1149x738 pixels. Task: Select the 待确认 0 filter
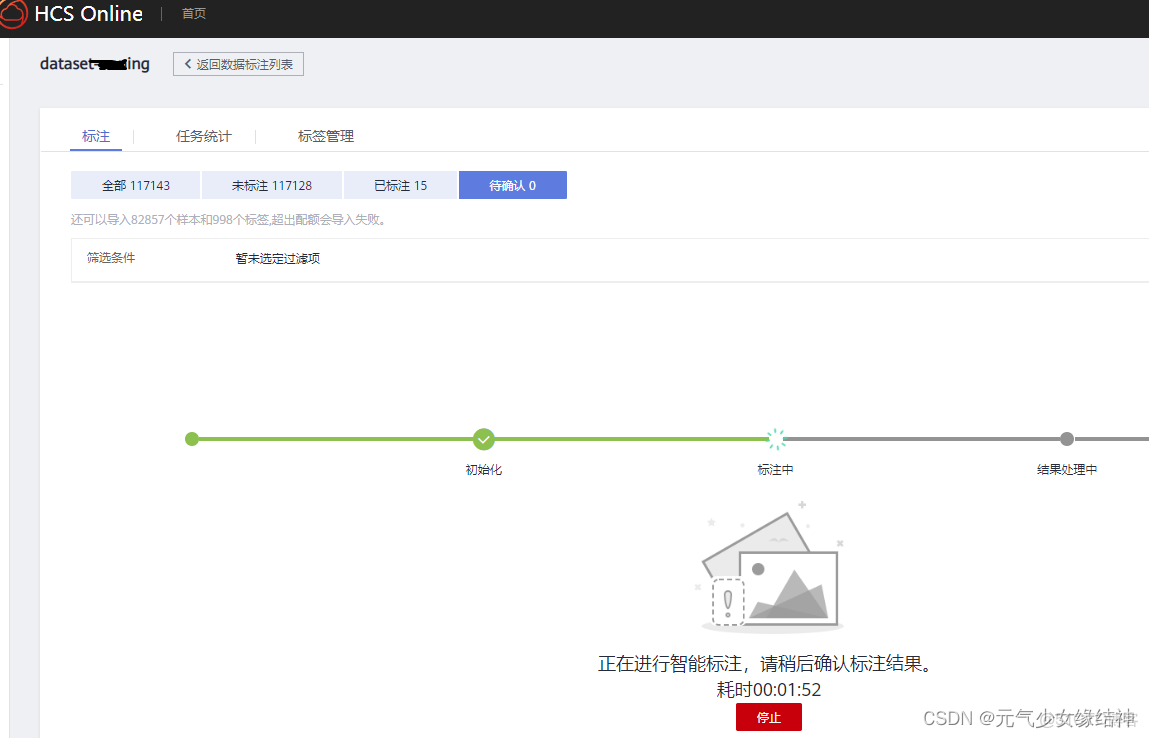click(512, 185)
